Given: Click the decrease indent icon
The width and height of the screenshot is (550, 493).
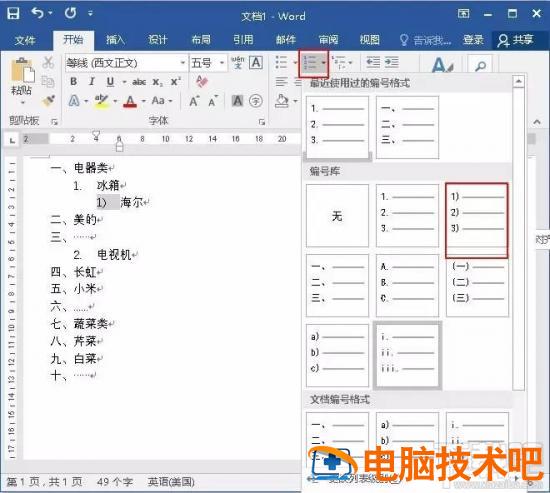Looking at the screenshot, I should (x=373, y=62).
